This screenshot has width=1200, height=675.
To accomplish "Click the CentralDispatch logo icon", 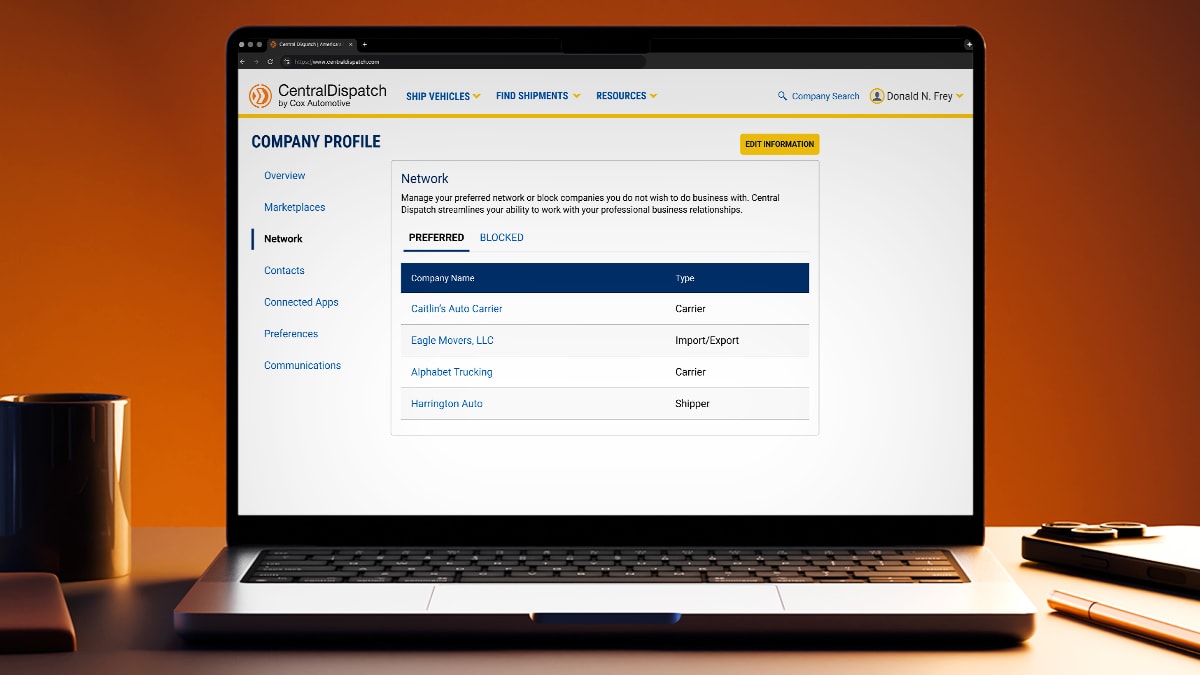I will (x=260, y=96).
